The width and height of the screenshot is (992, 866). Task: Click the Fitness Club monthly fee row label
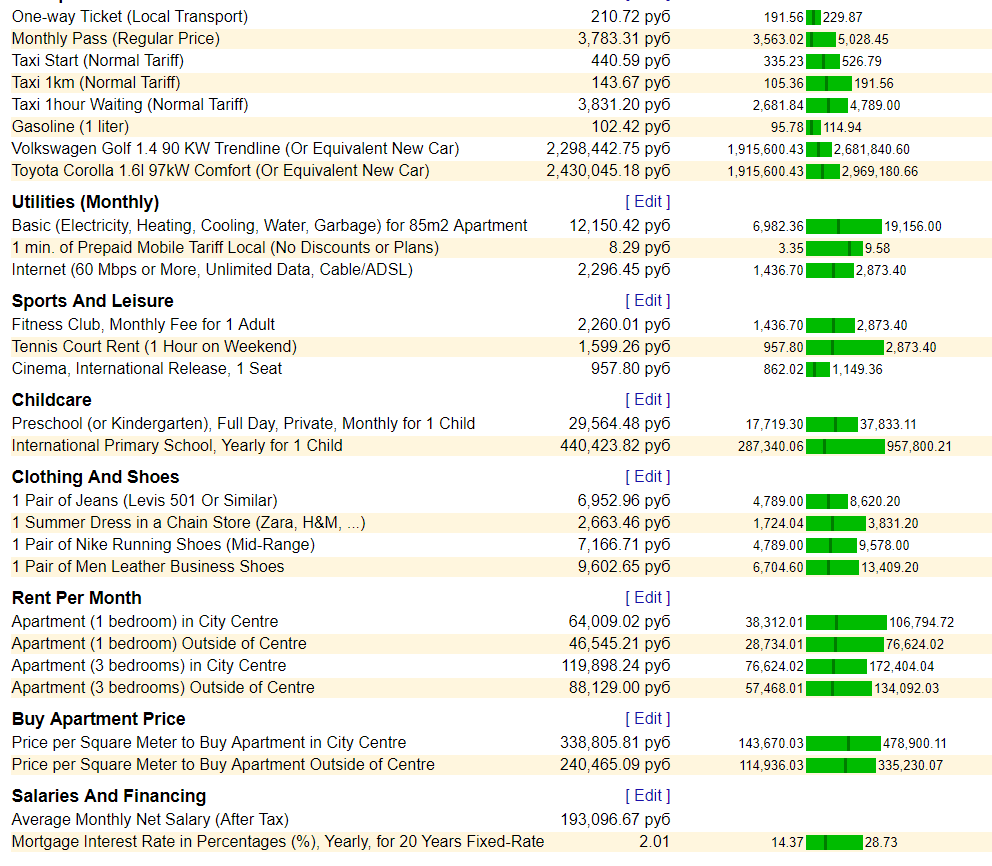[x=143, y=325]
